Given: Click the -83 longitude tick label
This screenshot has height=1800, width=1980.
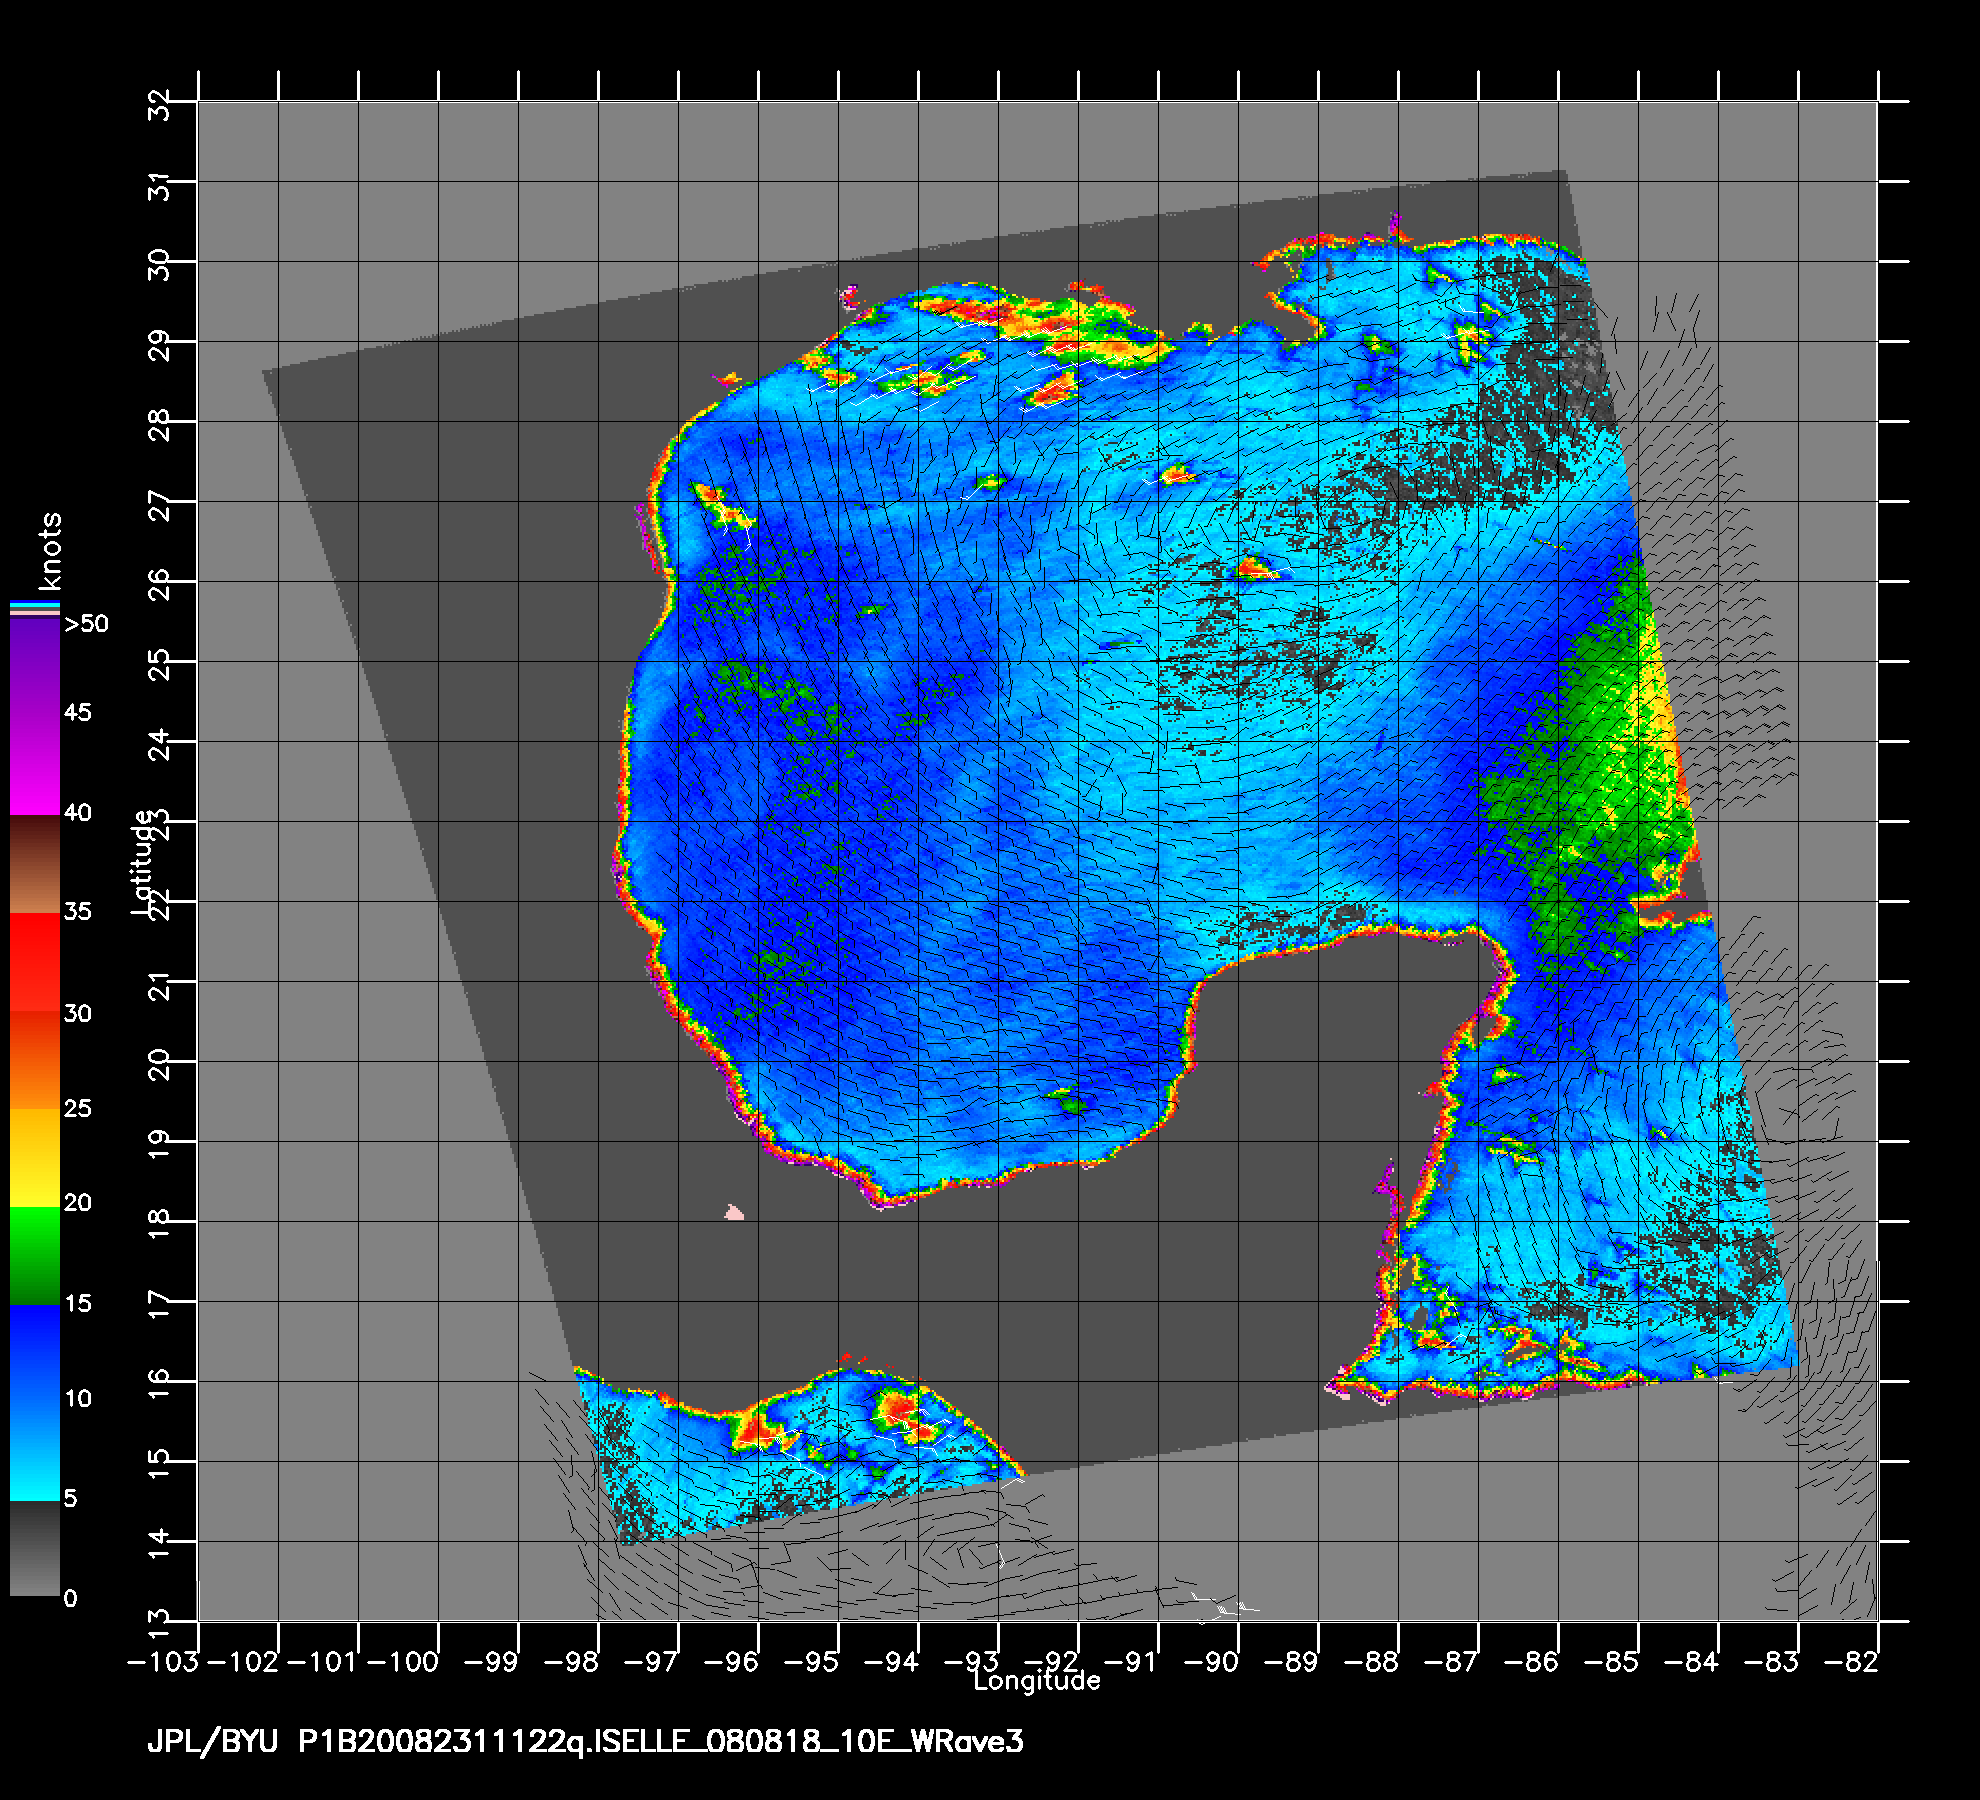Looking at the screenshot, I should pos(1772,1662).
